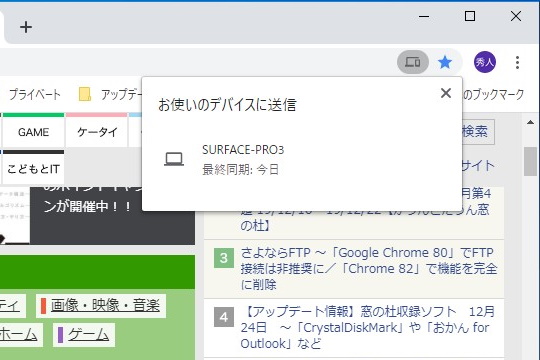Screen dimensions: 540x360
Task: Click the campaign banner ンが開催中！！
Action: tap(87, 207)
